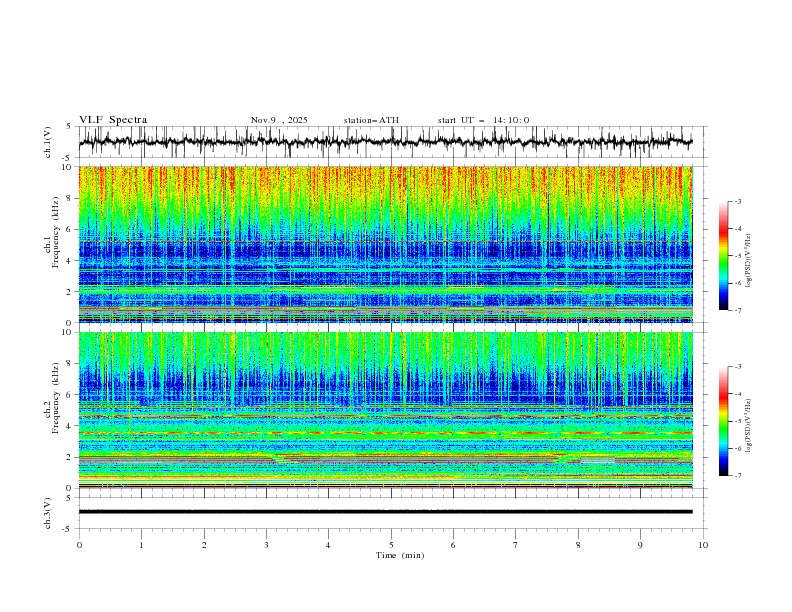The image size is (792, 612).
Task: Click the "station=ATH" label
Action: (371, 120)
